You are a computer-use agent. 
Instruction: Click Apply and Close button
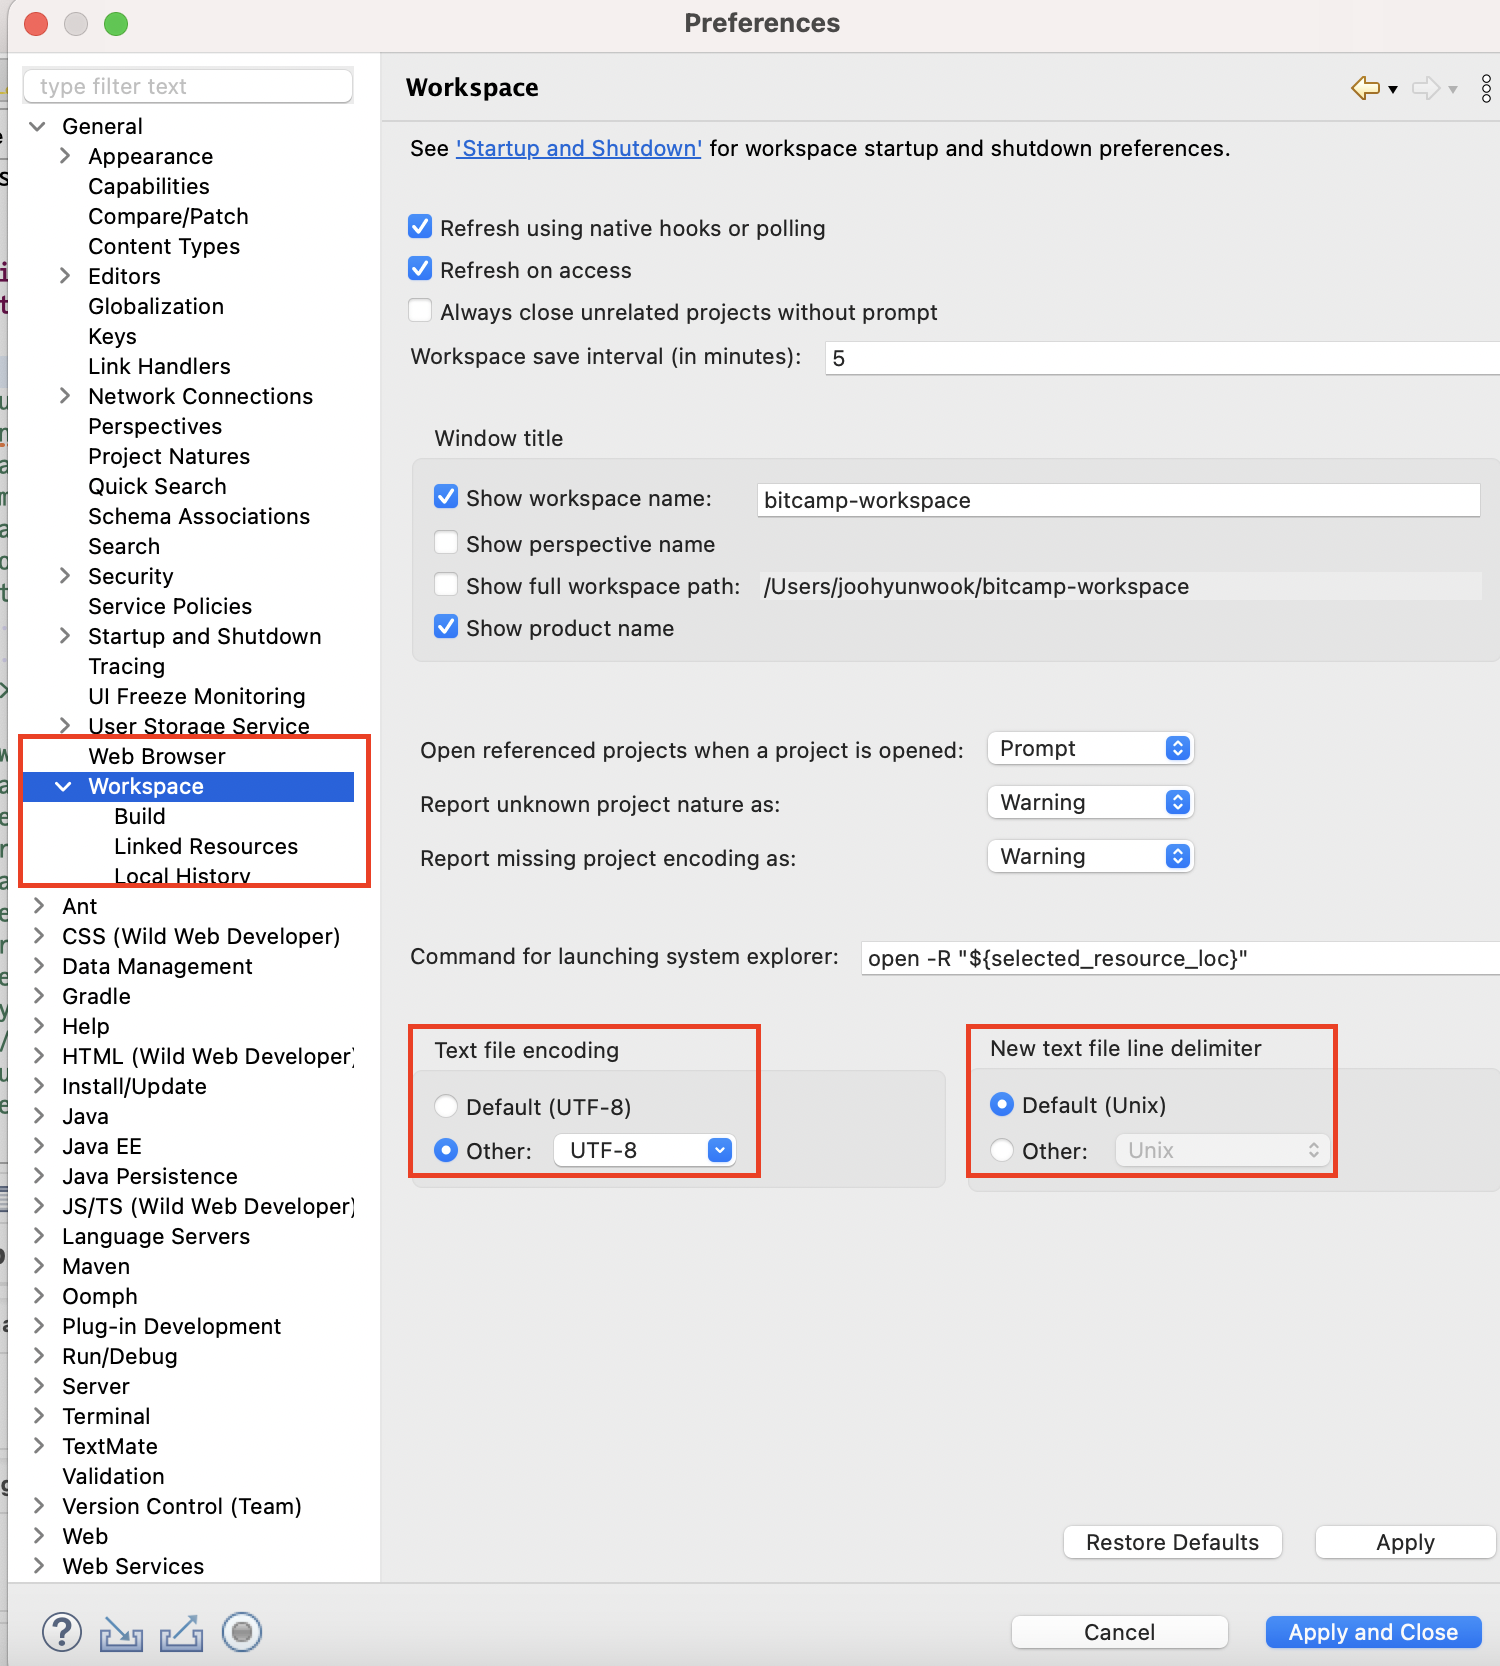pos(1373,1632)
